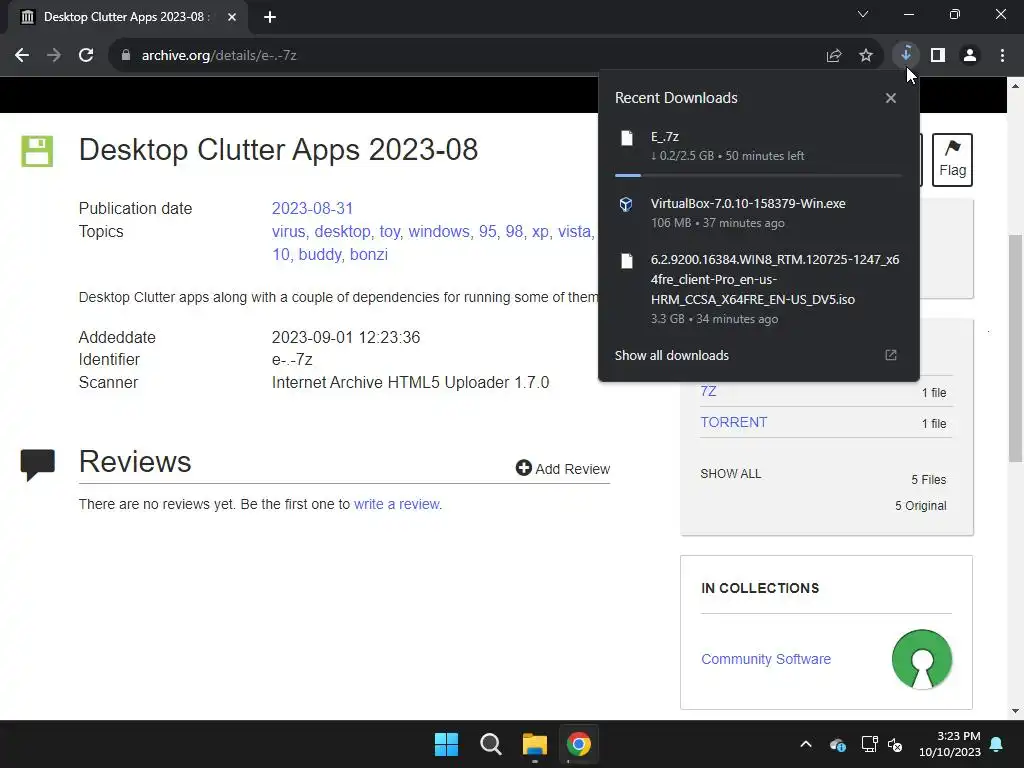Viewport: 1024px width, 768px height.
Task: Open VirtualBox-7.0.10-158379-Win.exe download
Action: [758, 213]
